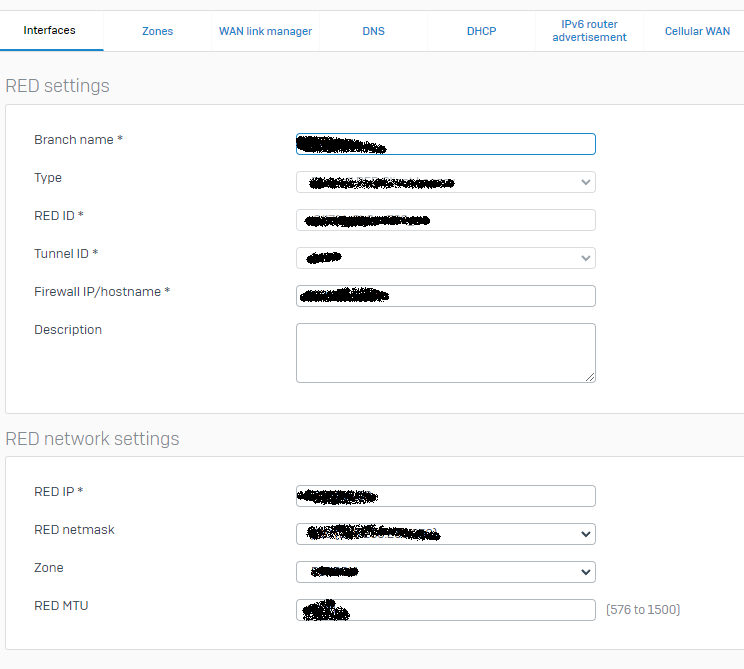The height and width of the screenshot is (669, 744).
Task: Click the 'Tunnel ID *' label
Action: coord(66,253)
